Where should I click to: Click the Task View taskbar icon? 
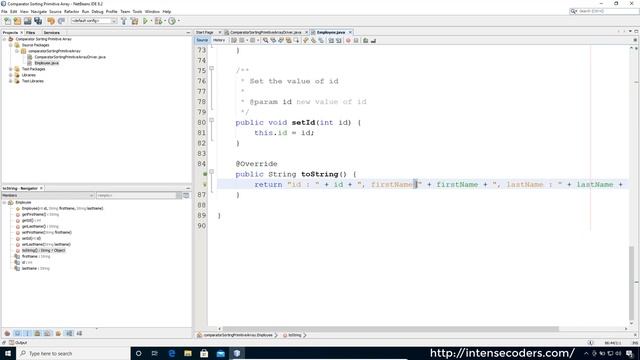click(x=155, y=353)
